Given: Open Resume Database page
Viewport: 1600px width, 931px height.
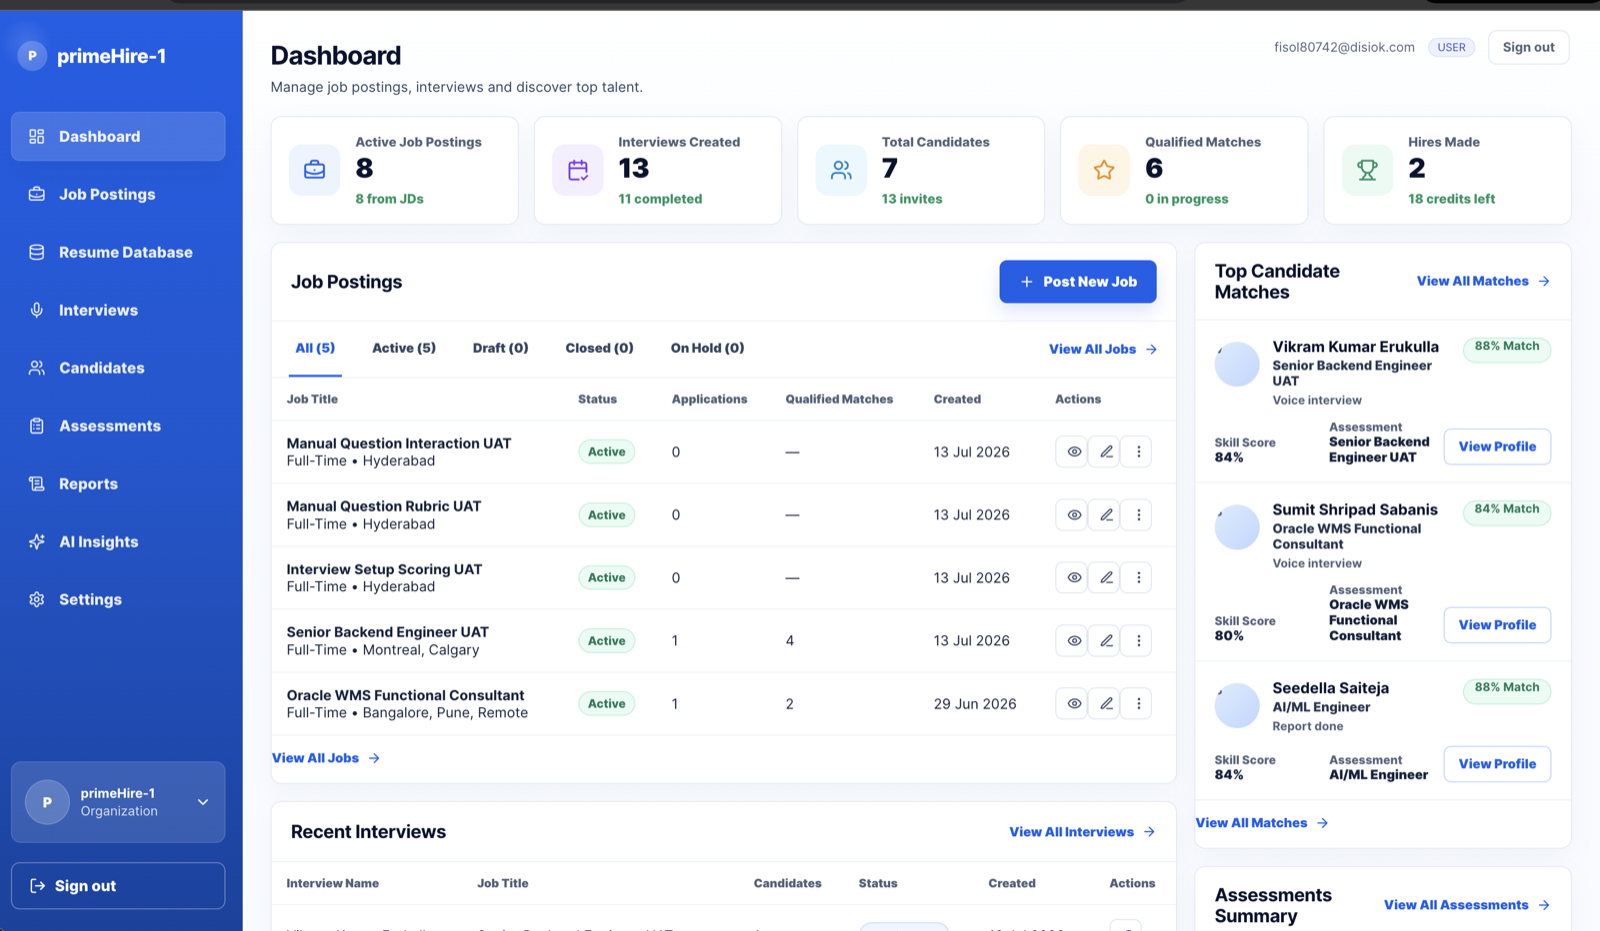Looking at the screenshot, I should click(x=118, y=252).
